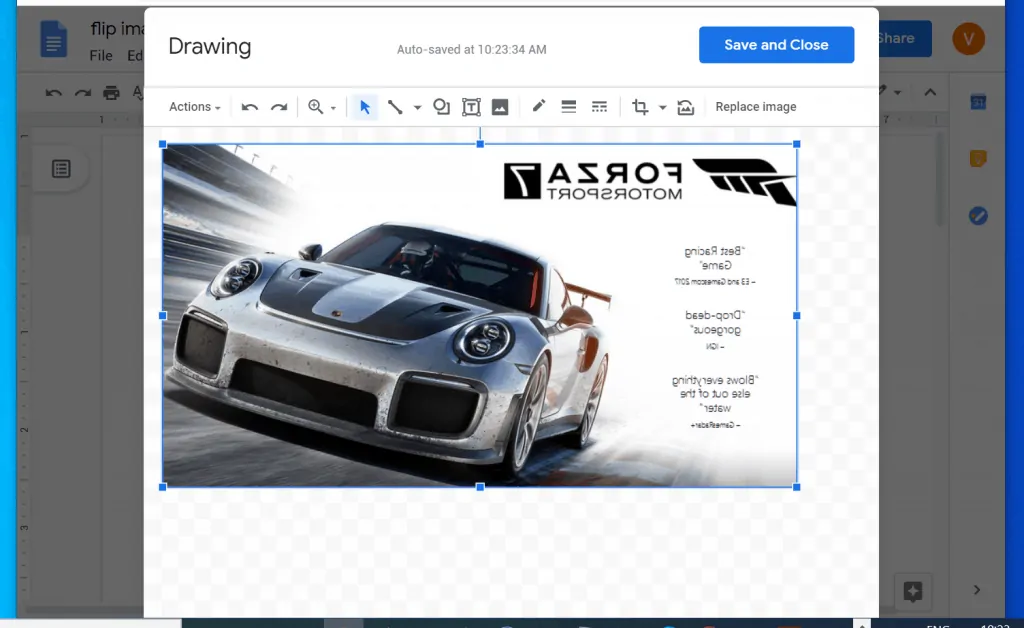Redo the drawing action

279,107
